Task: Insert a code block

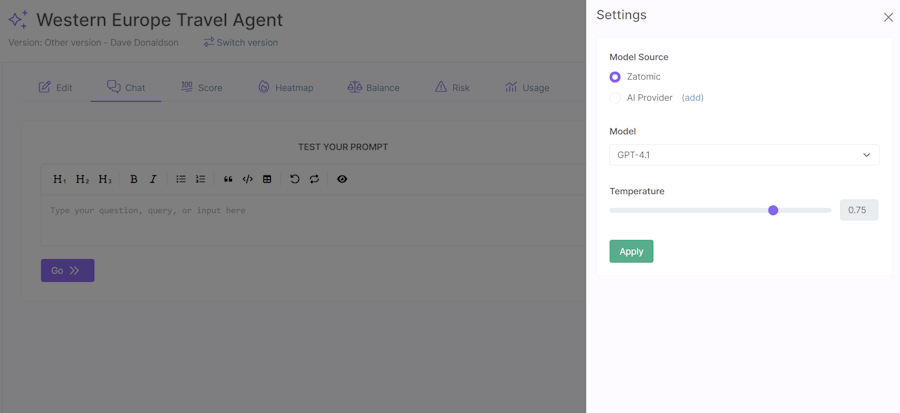Action: pyautogui.click(x=248, y=179)
